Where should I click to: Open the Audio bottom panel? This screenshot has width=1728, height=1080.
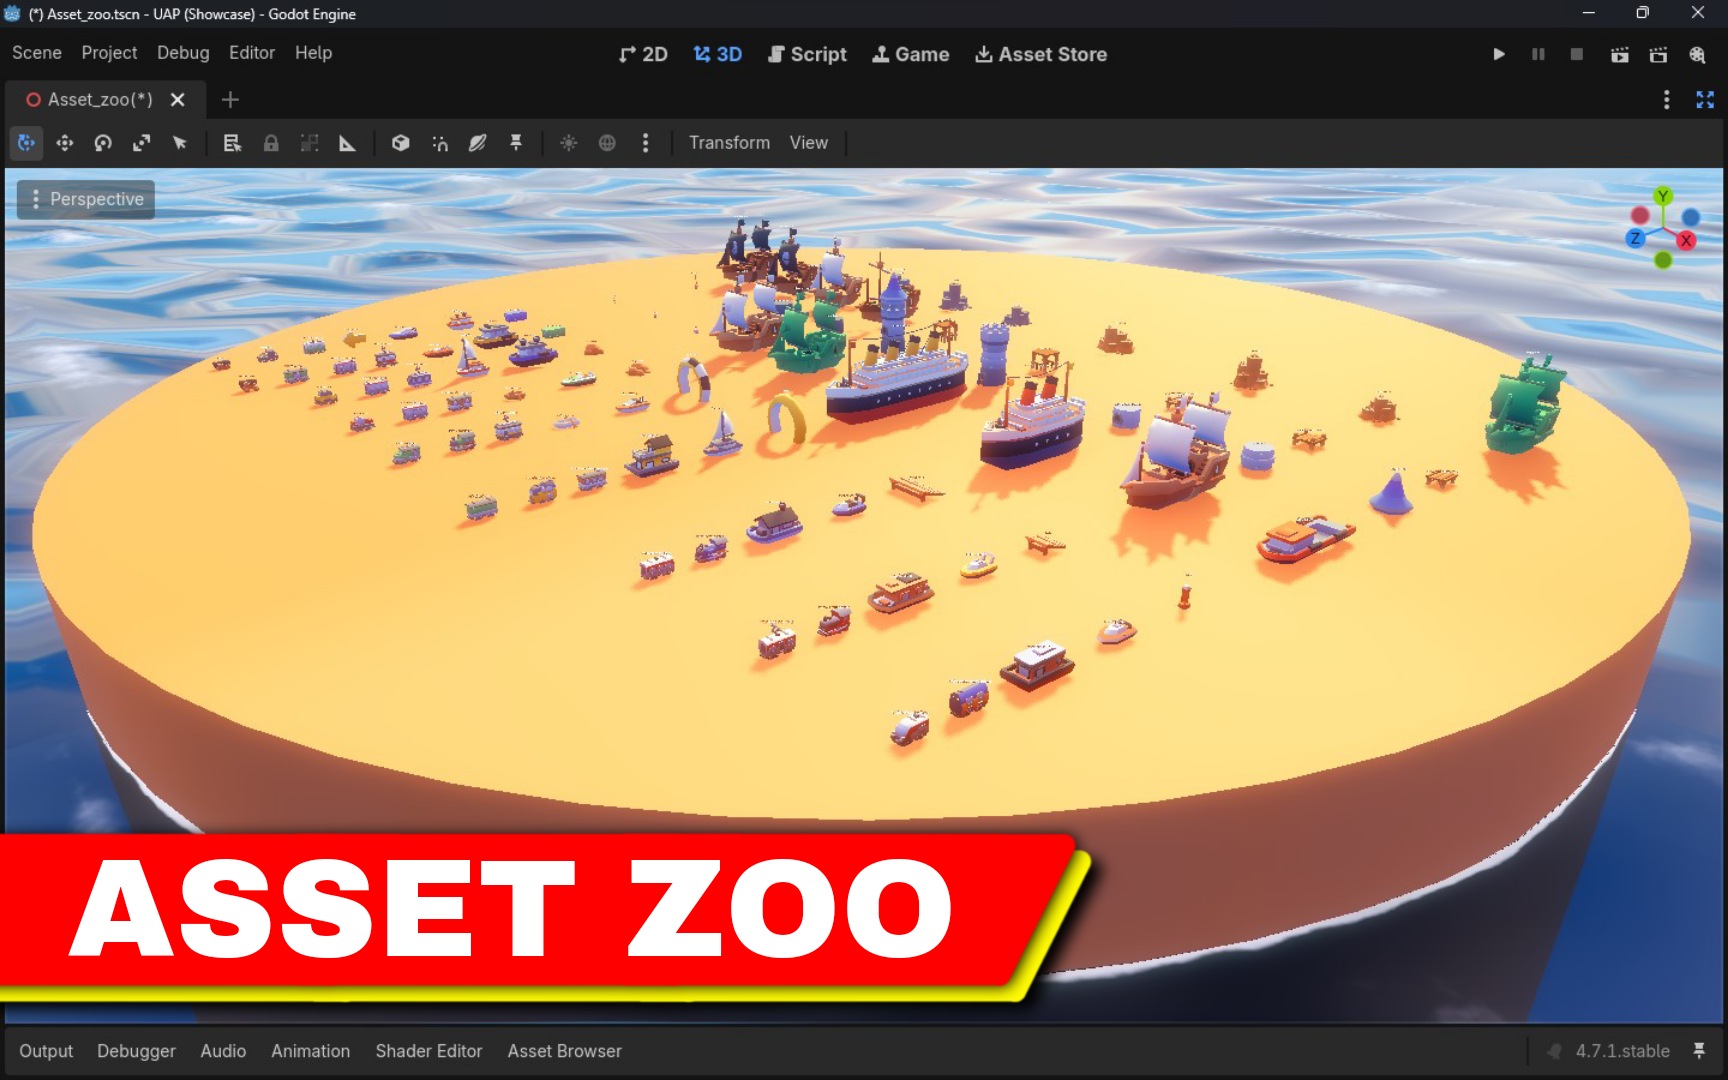coord(223,1051)
